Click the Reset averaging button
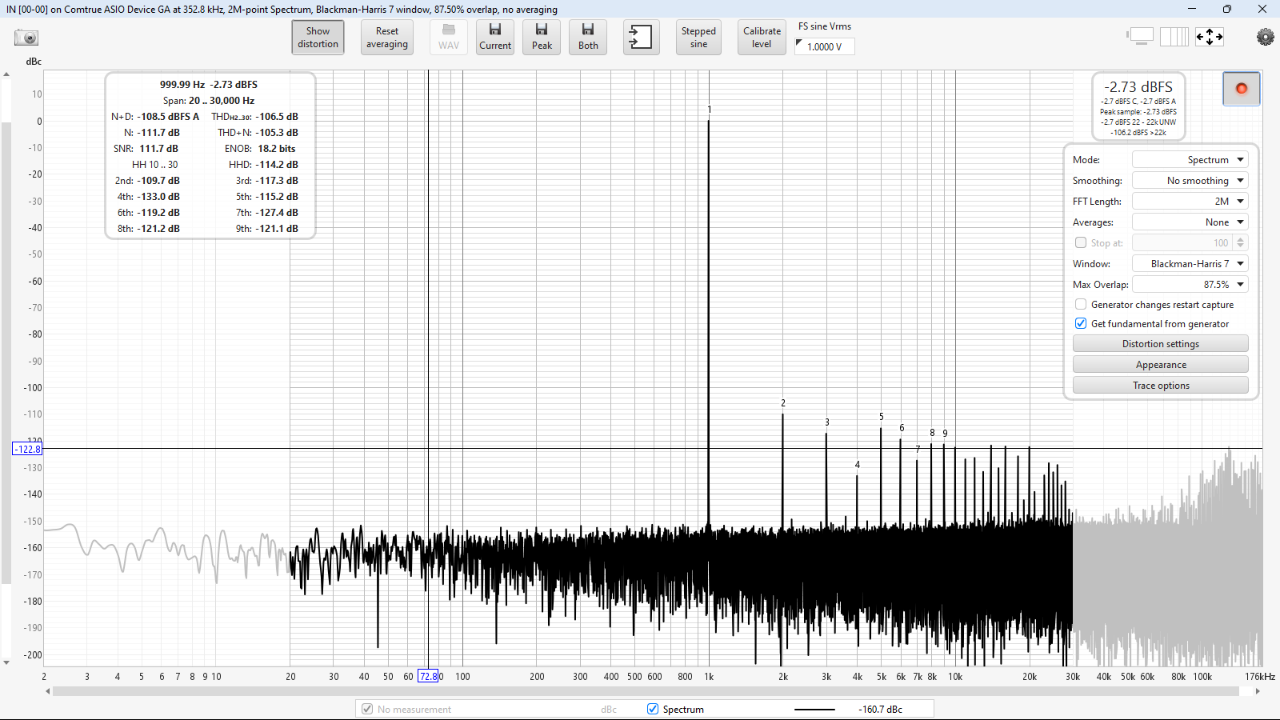Screen dimensions: 1280x720 click(387, 37)
